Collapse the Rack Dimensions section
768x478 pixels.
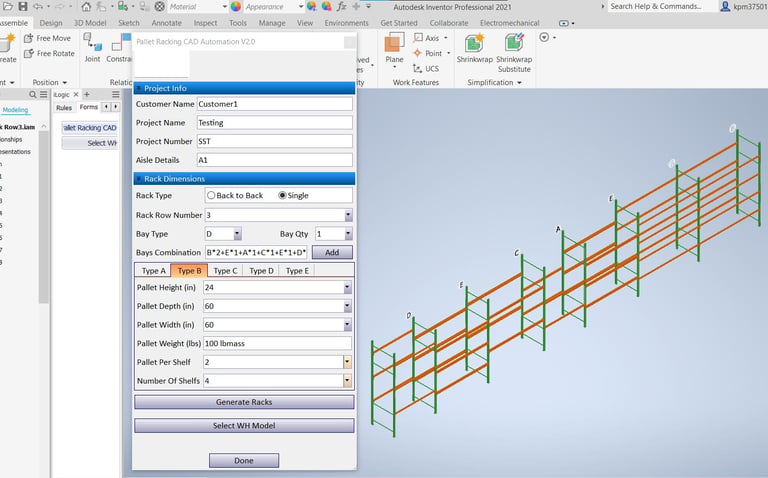click(x=139, y=179)
